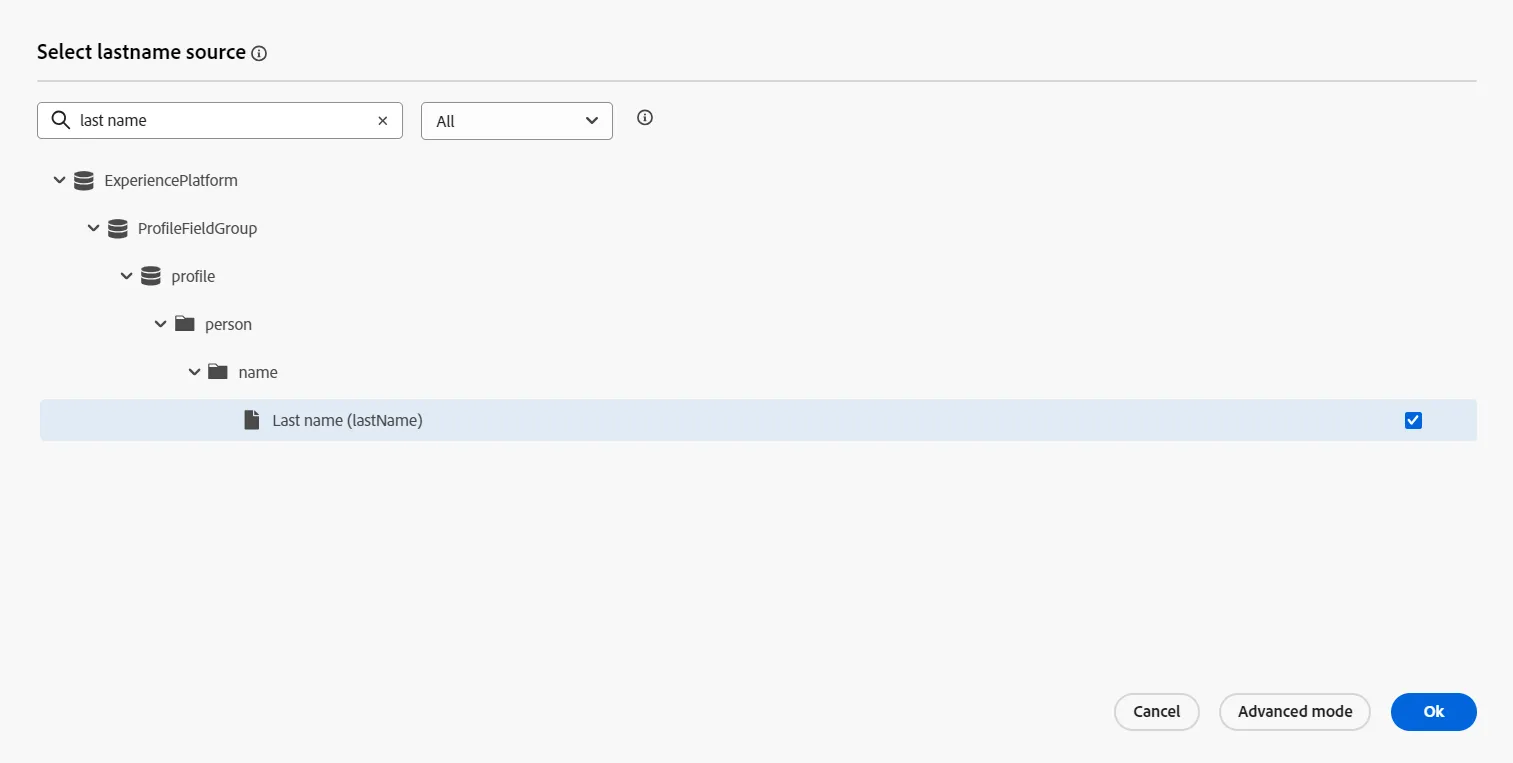Click the "Select lastname source" heading
The height and width of the screenshot is (763, 1513).
(x=141, y=52)
